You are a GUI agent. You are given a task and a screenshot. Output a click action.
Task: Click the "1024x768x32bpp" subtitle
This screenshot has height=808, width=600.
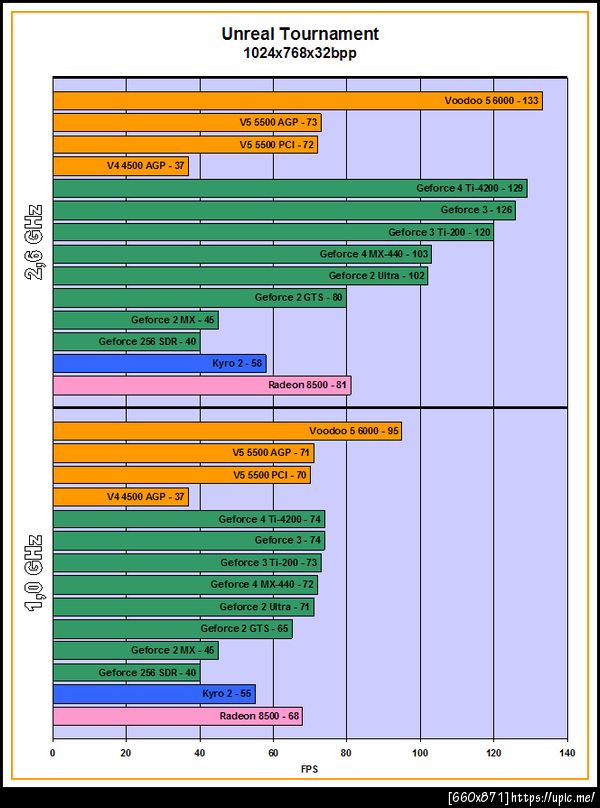[300, 53]
